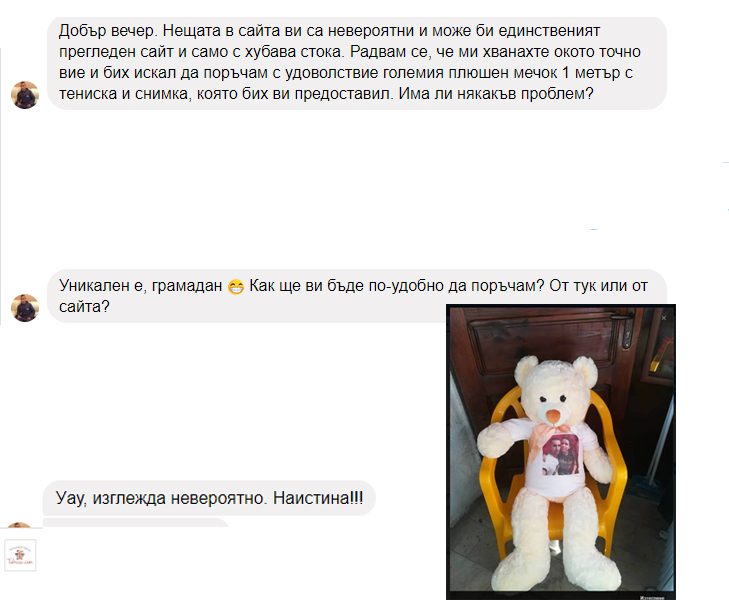Open the sender avatar beside the first message
Image resolution: width=729 pixels, height=600 pixels.
pos(25,95)
